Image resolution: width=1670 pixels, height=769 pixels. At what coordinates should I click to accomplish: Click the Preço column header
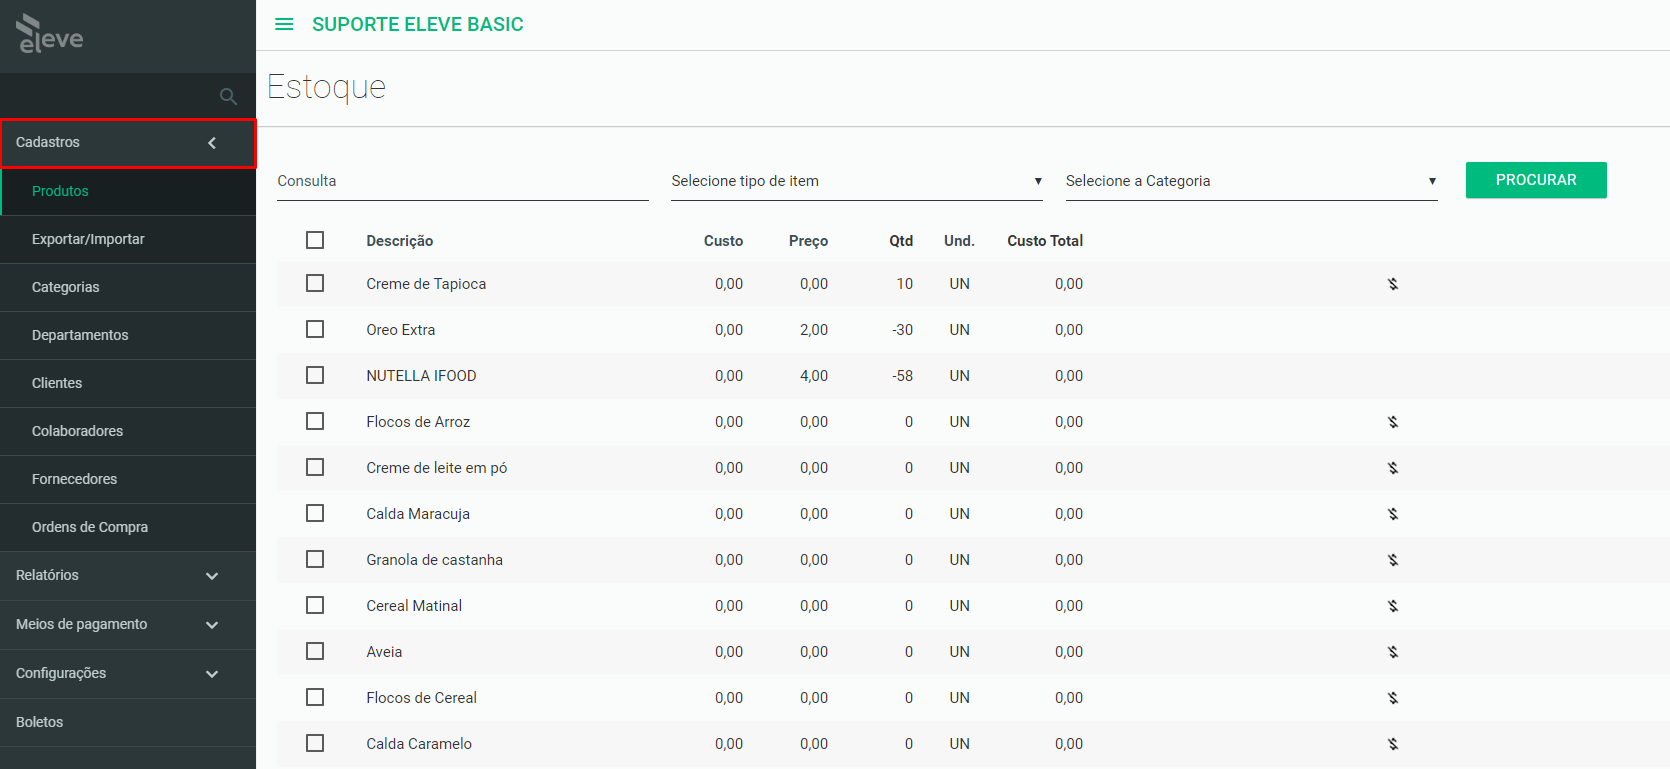click(x=808, y=241)
